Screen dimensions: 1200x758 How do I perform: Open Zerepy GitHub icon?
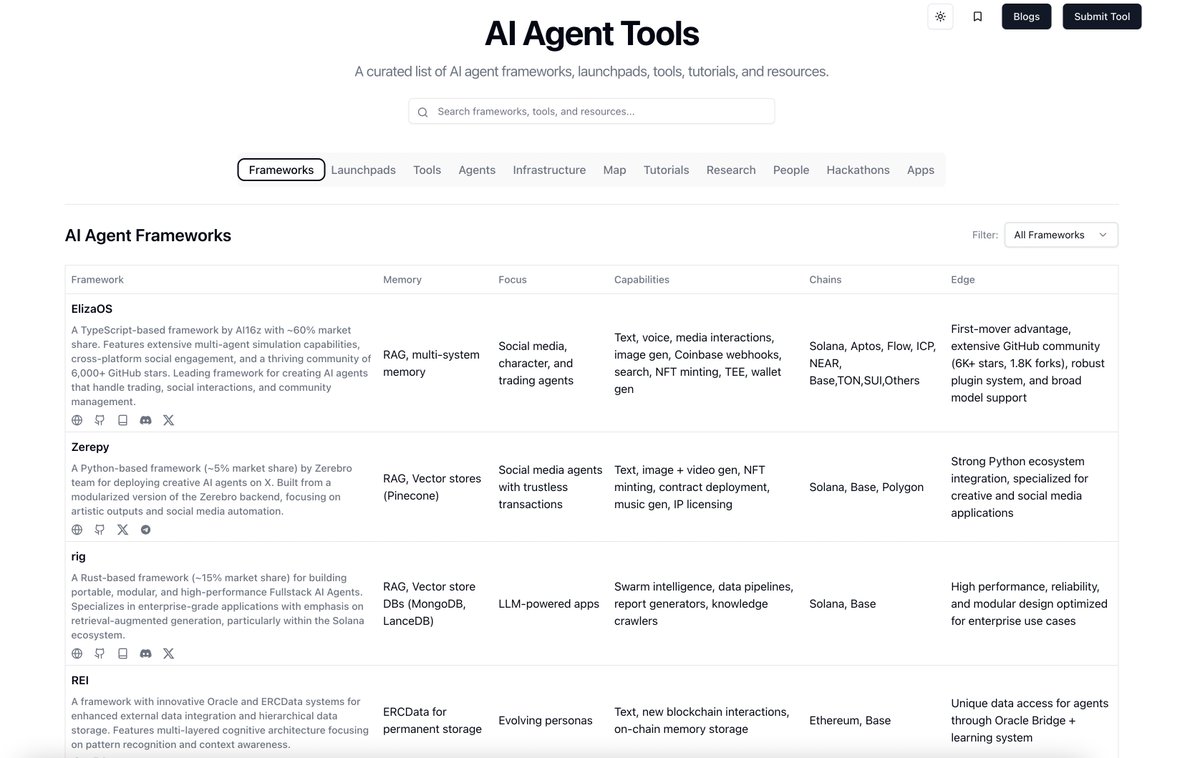point(100,530)
